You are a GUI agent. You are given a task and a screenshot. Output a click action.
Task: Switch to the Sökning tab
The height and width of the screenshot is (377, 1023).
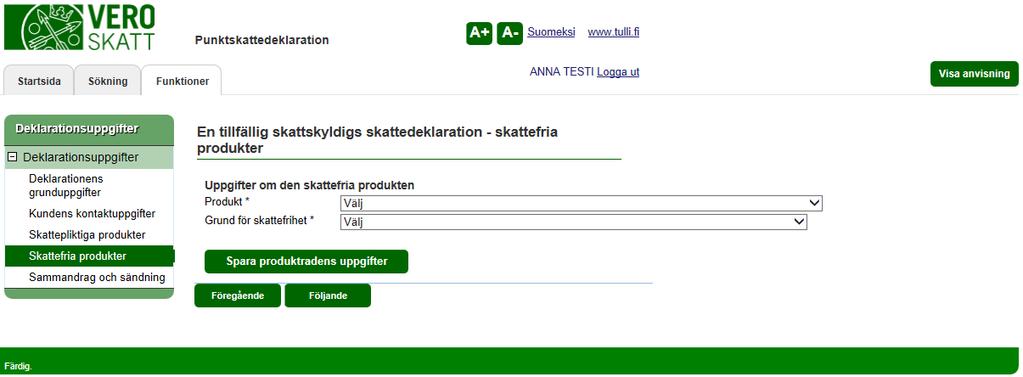point(108,82)
